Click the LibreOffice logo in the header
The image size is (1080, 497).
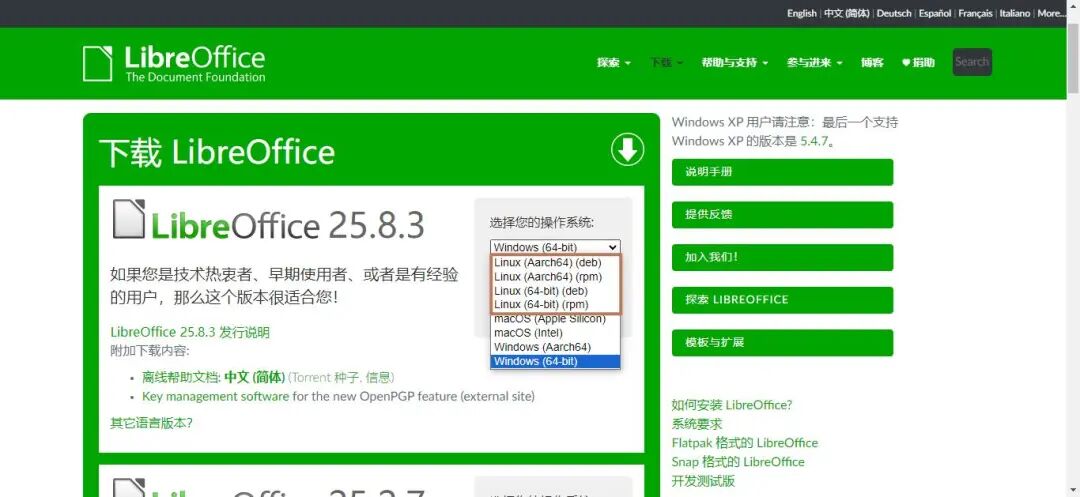pyautogui.click(x=174, y=63)
